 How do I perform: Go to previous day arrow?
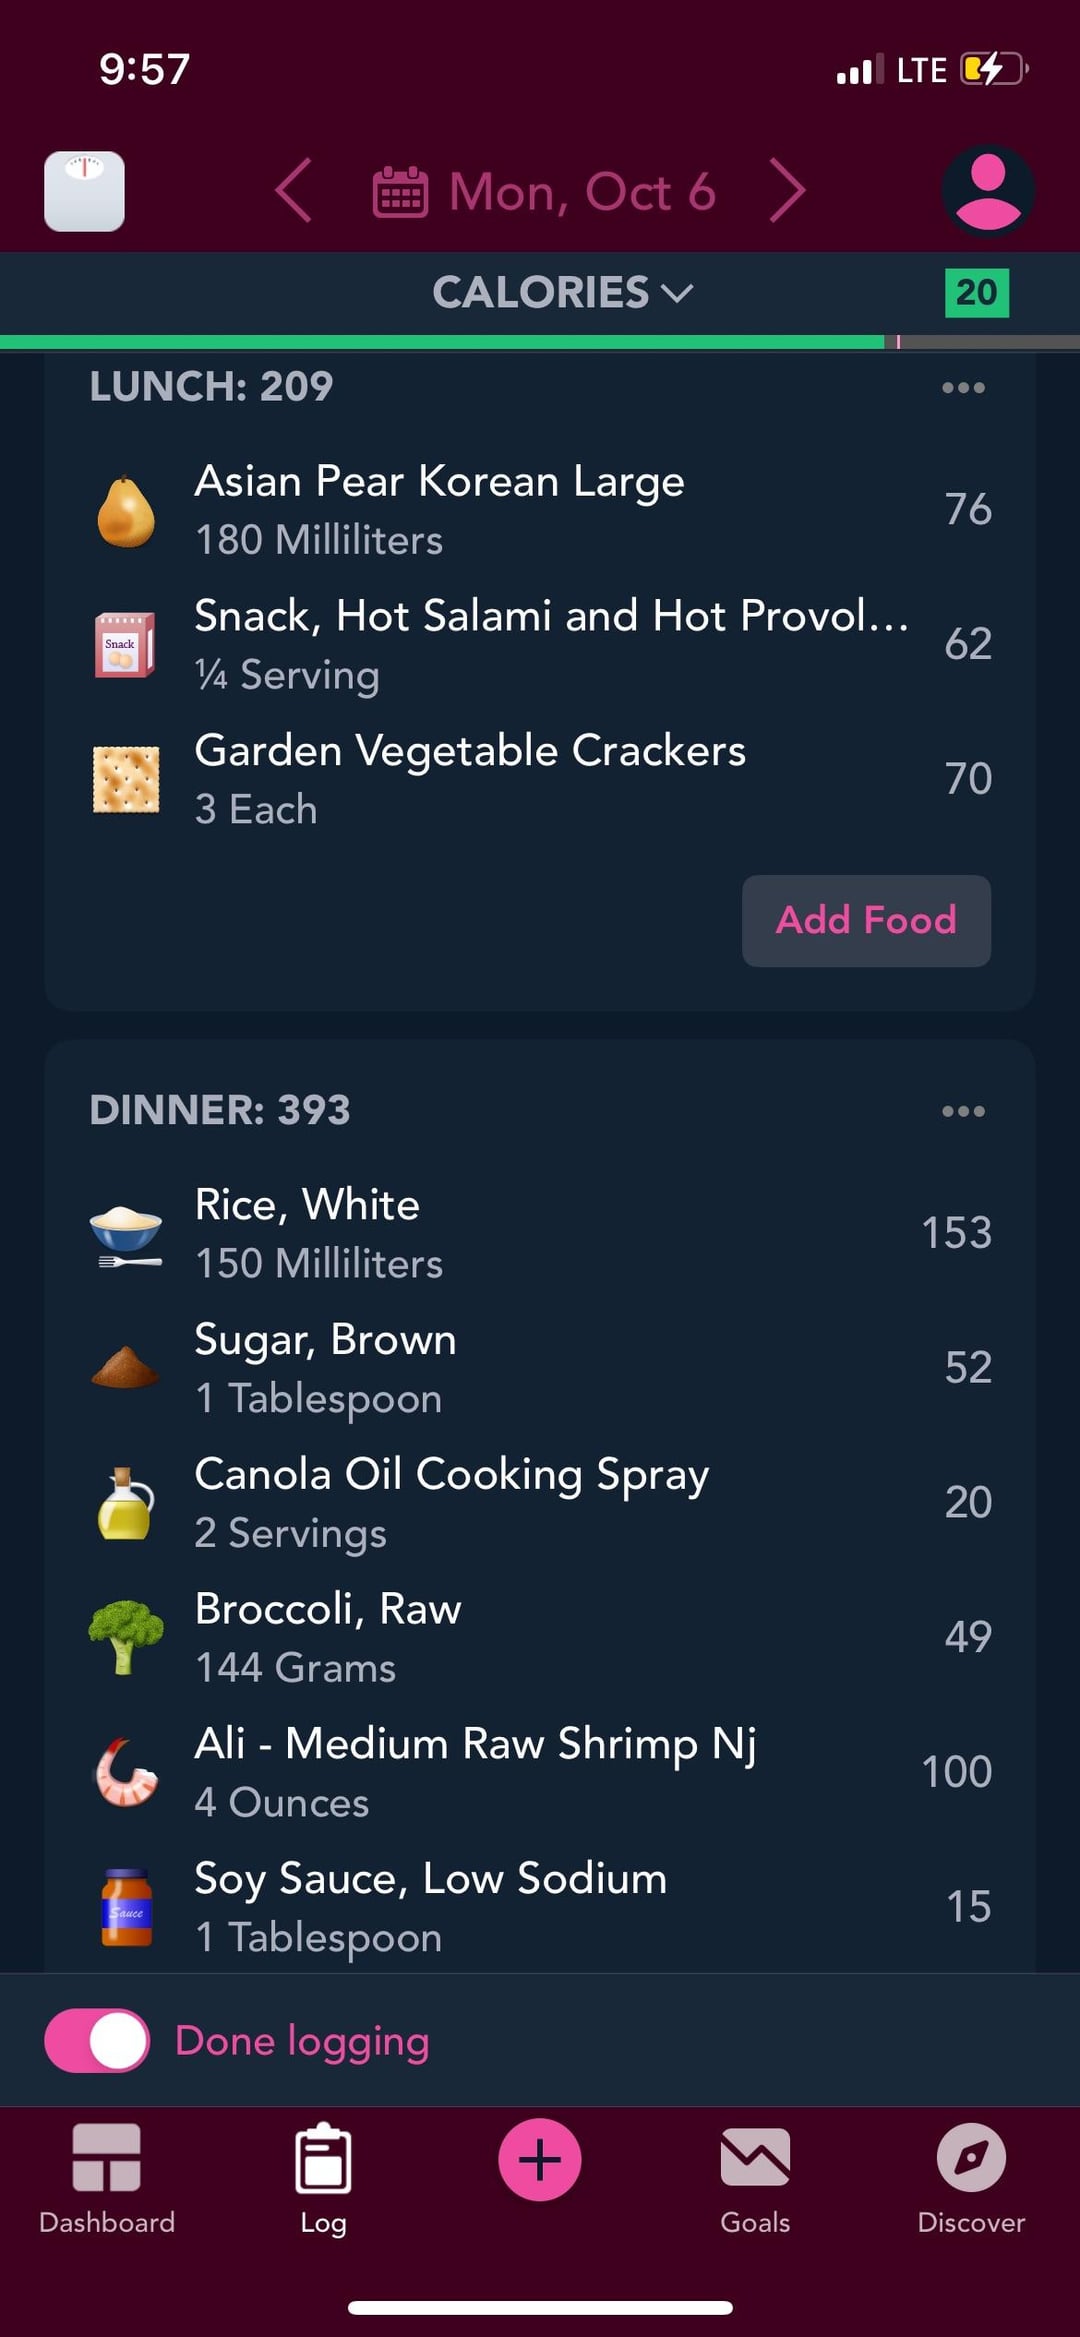293,190
